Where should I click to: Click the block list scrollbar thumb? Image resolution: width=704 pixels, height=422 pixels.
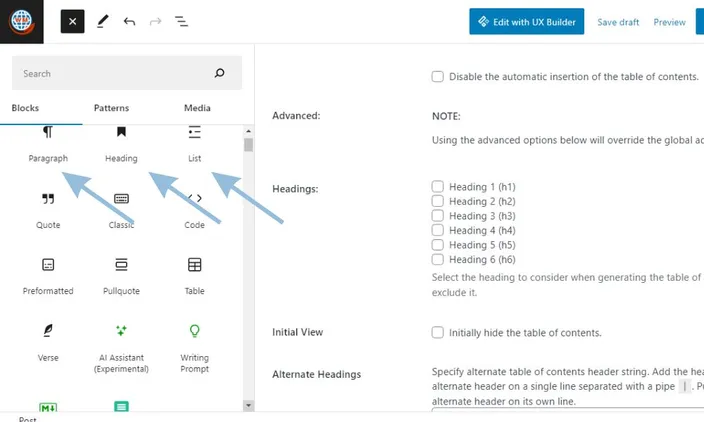pyautogui.click(x=248, y=145)
